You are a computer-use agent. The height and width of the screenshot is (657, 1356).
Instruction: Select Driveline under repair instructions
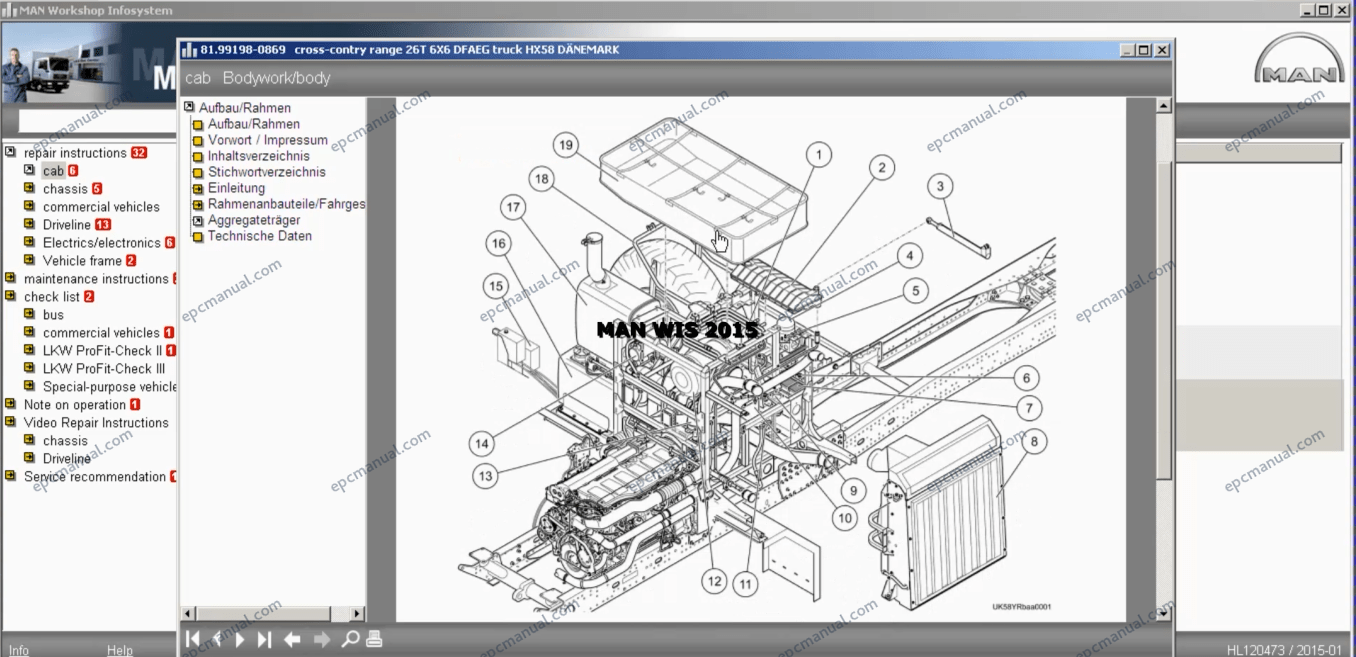pos(67,225)
